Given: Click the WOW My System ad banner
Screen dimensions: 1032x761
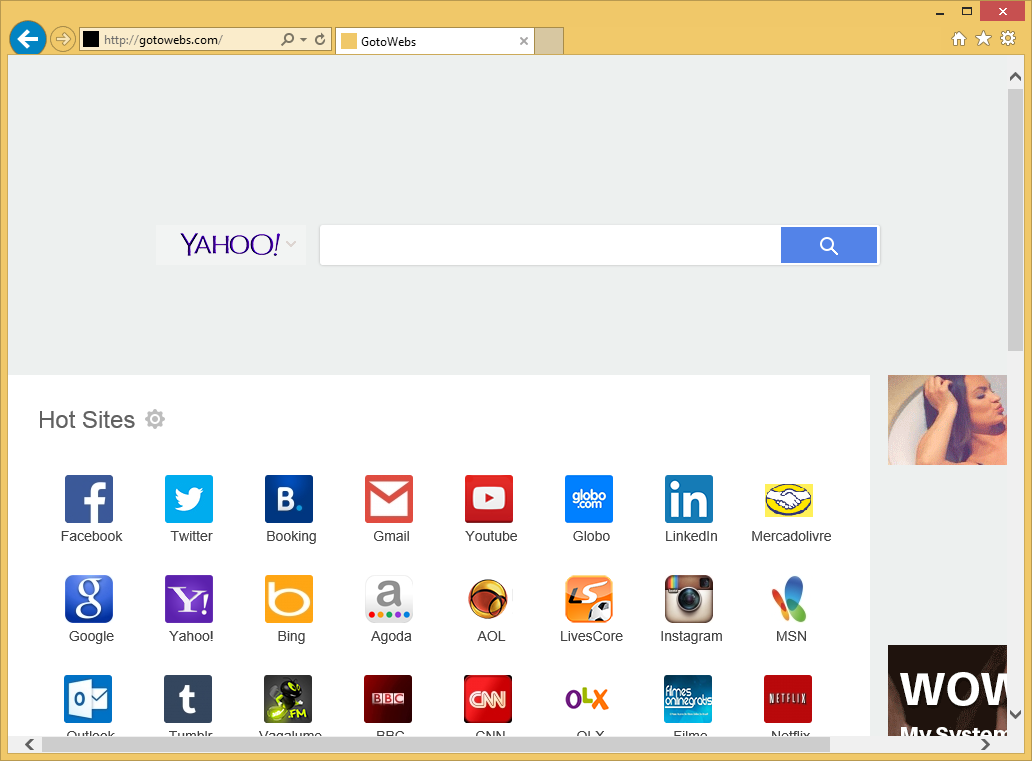Looking at the screenshot, I should point(947,691).
